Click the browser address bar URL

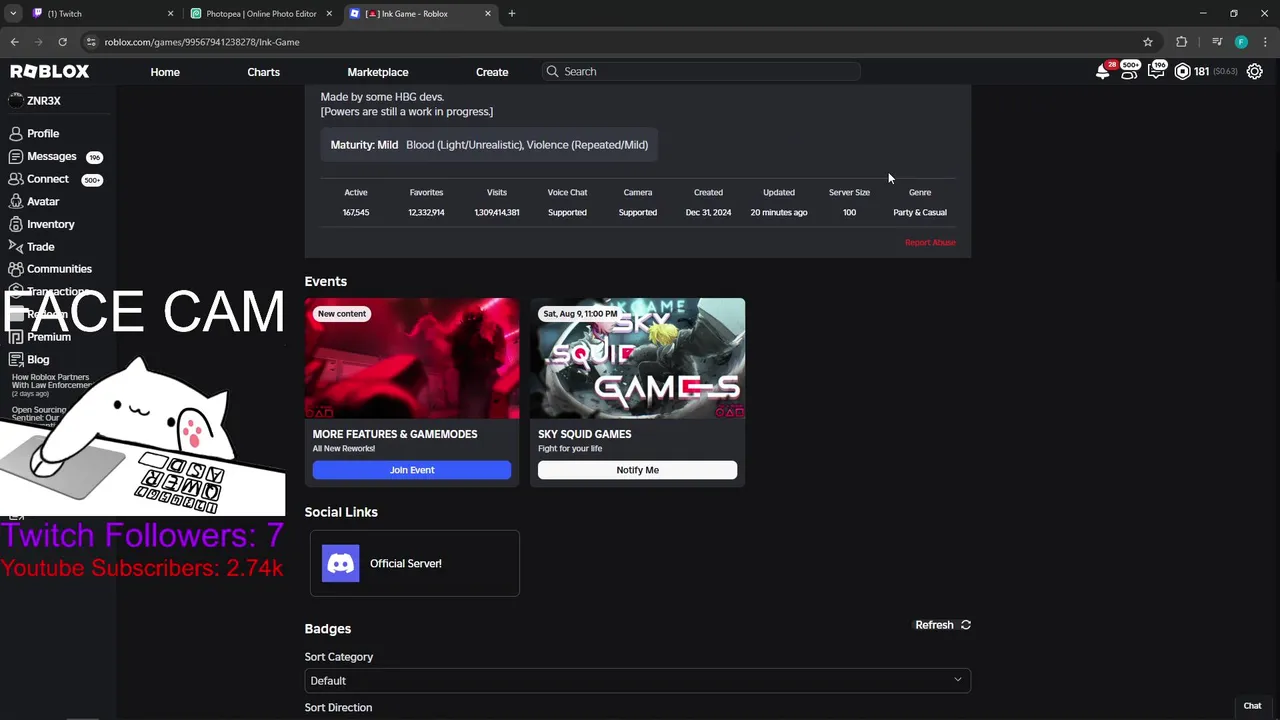(x=202, y=42)
